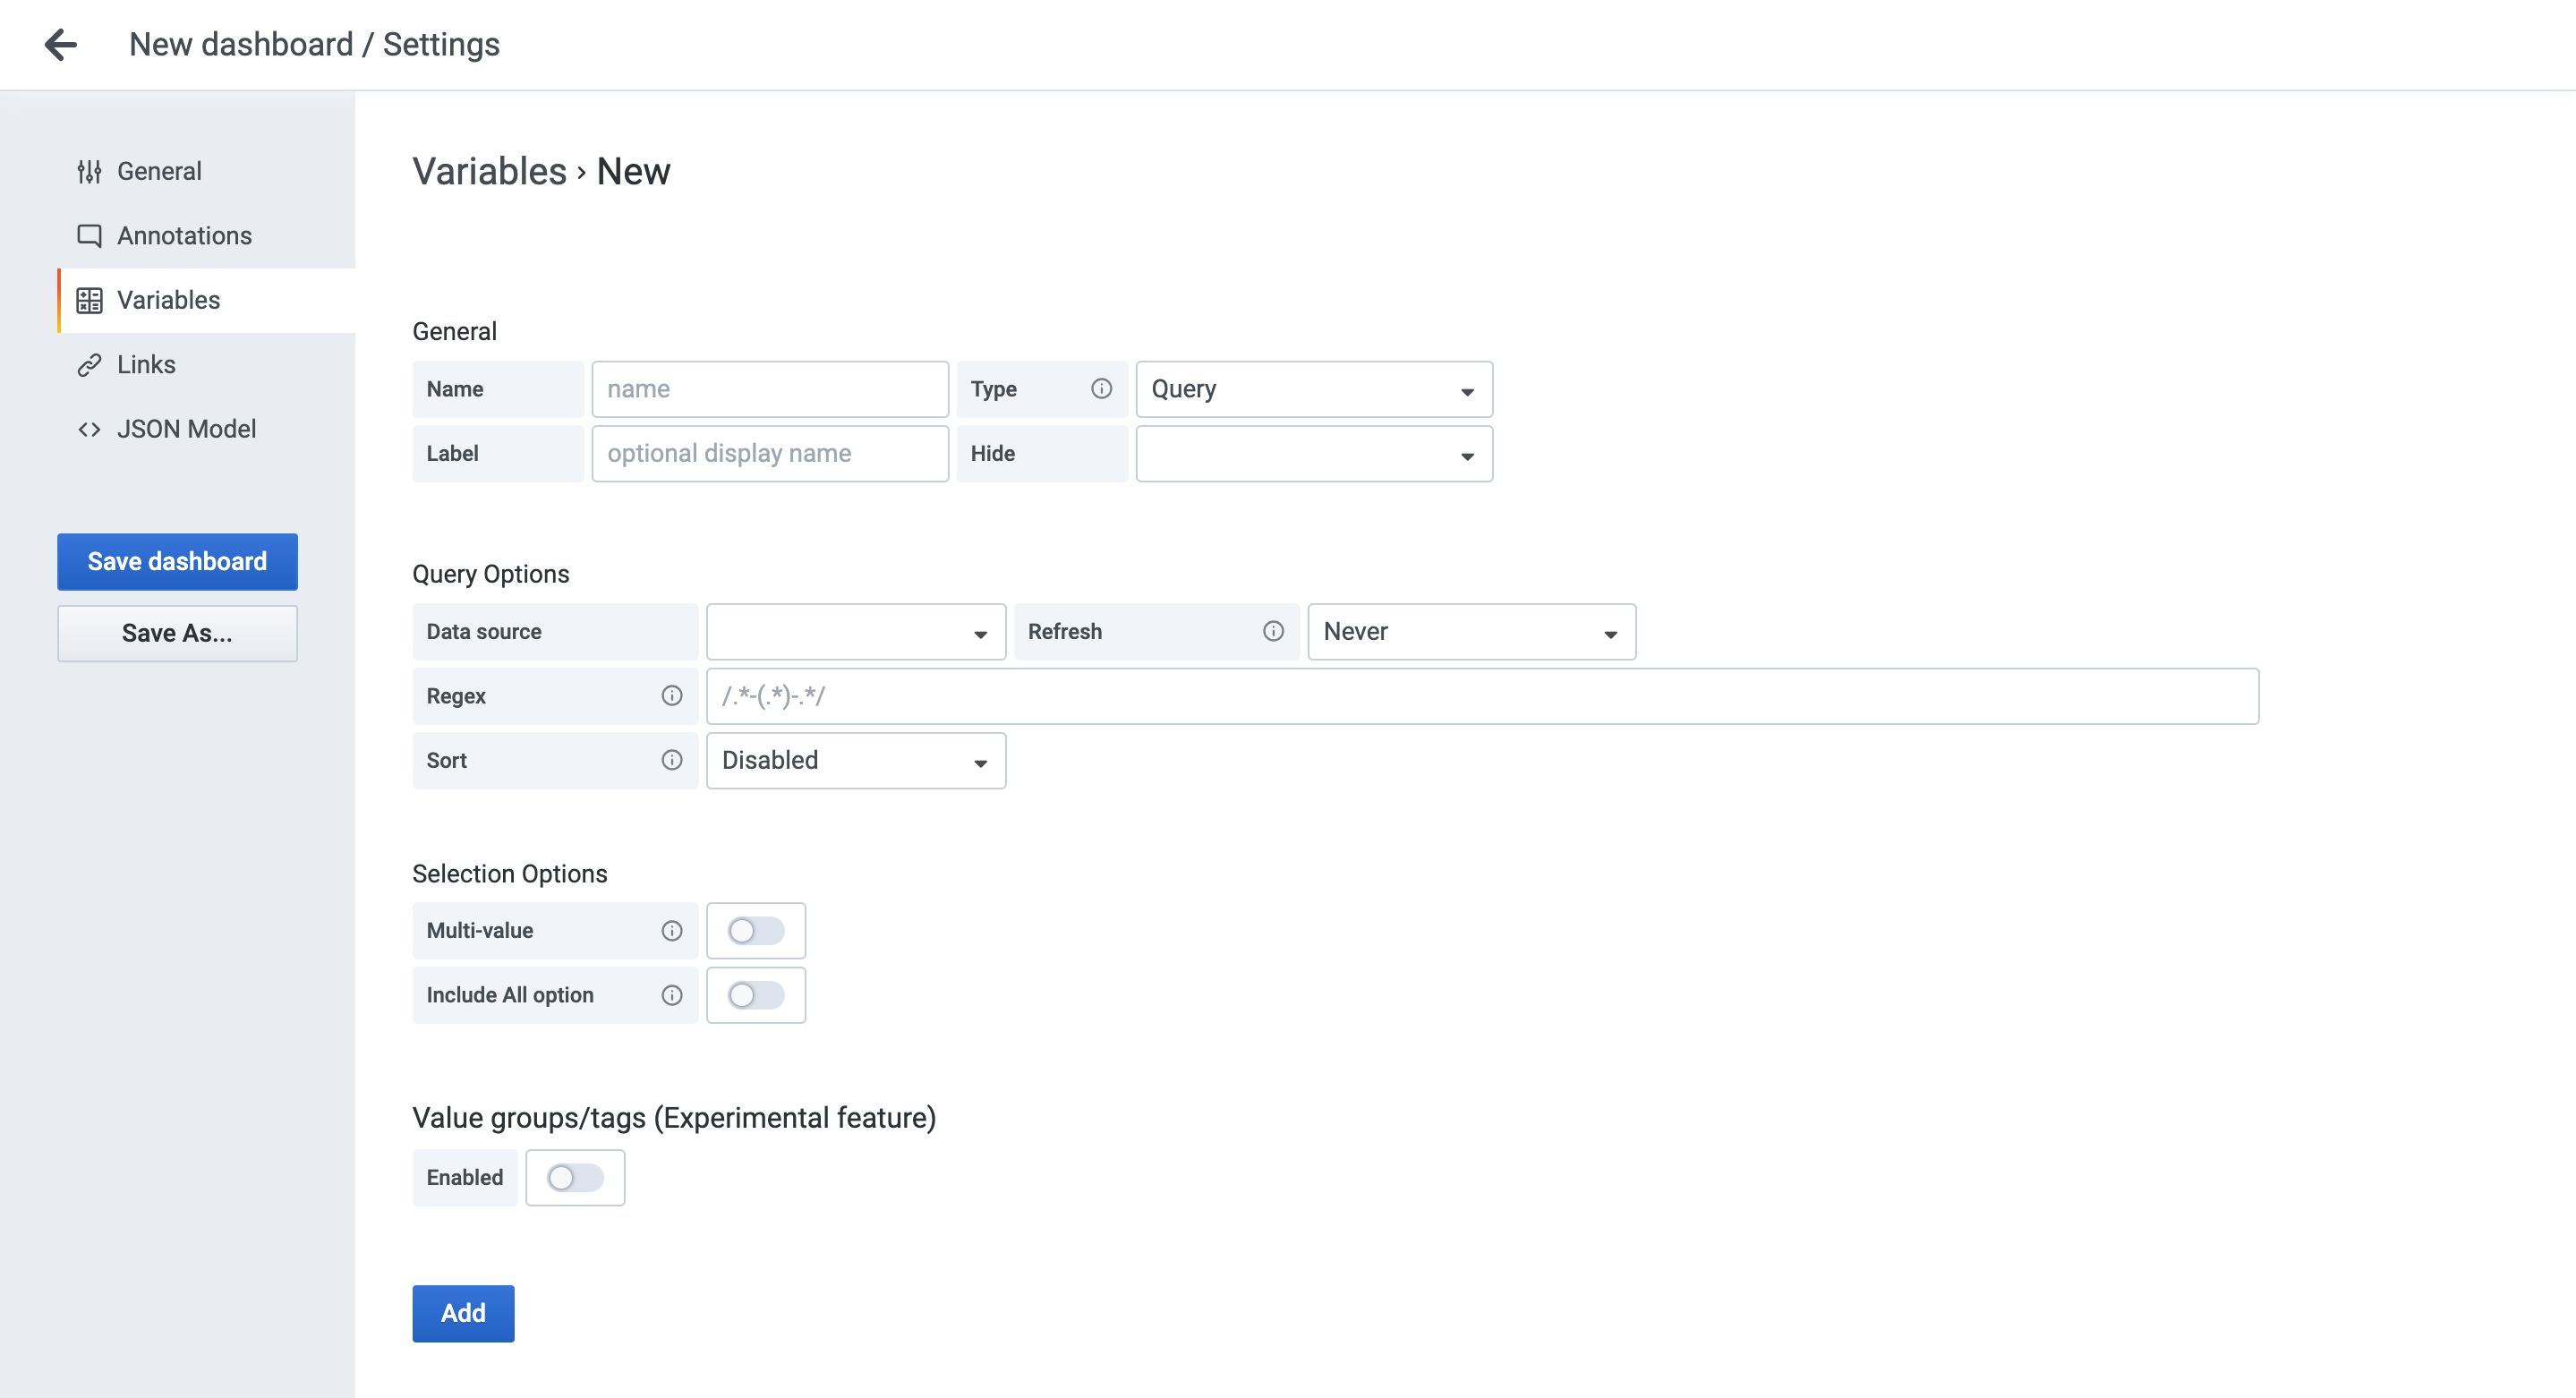
Task: Turn on Include All option switch
Action: point(755,995)
